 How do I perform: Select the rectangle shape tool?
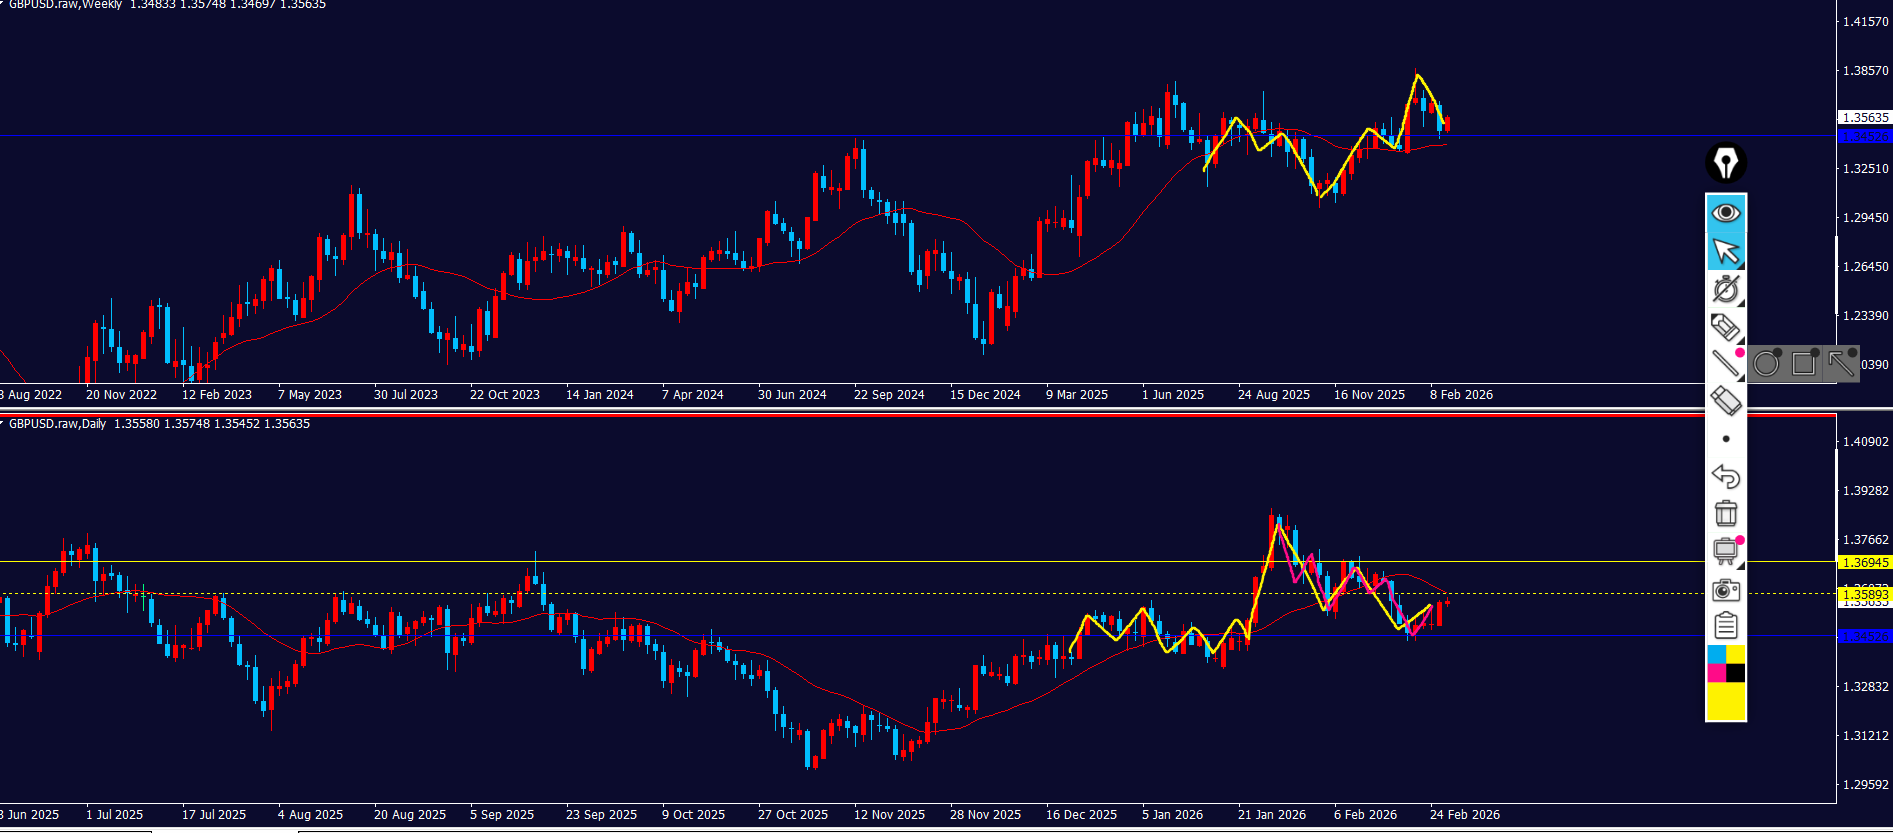coord(1804,364)
